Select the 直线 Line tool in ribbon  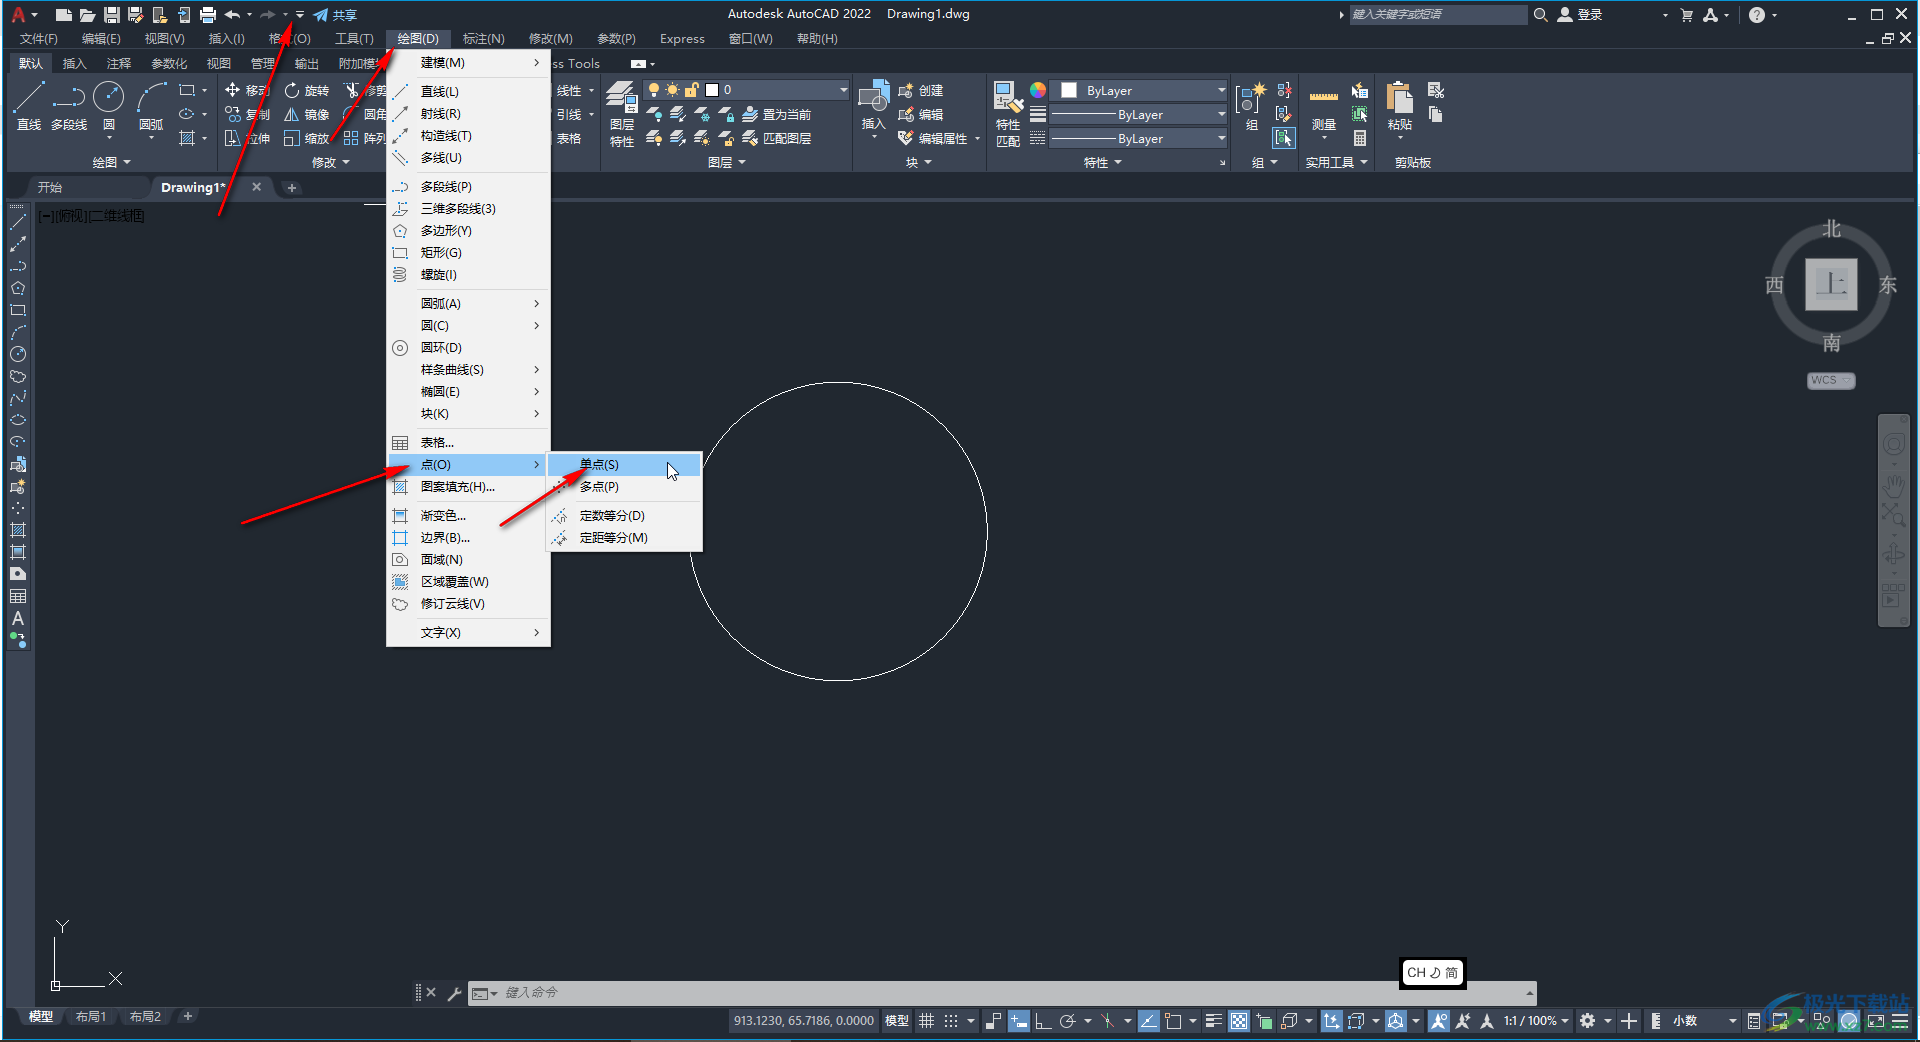point(29,105)
